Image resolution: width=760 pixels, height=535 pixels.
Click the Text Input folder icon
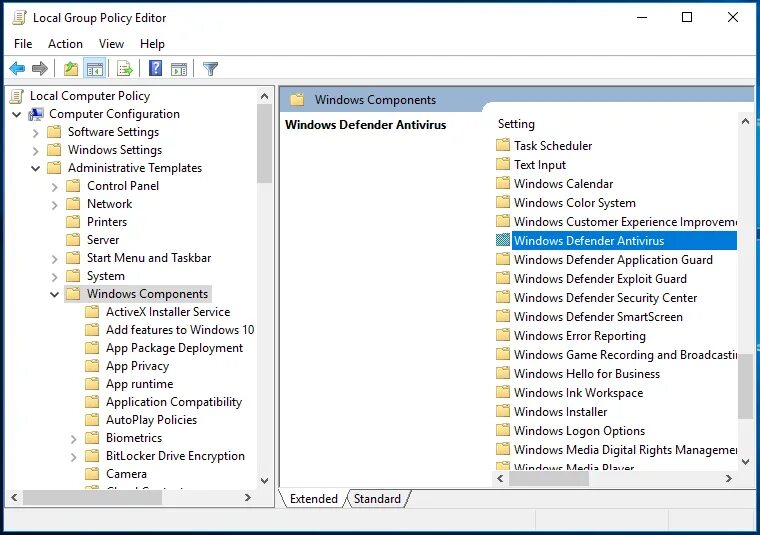[x=503, y=164]
